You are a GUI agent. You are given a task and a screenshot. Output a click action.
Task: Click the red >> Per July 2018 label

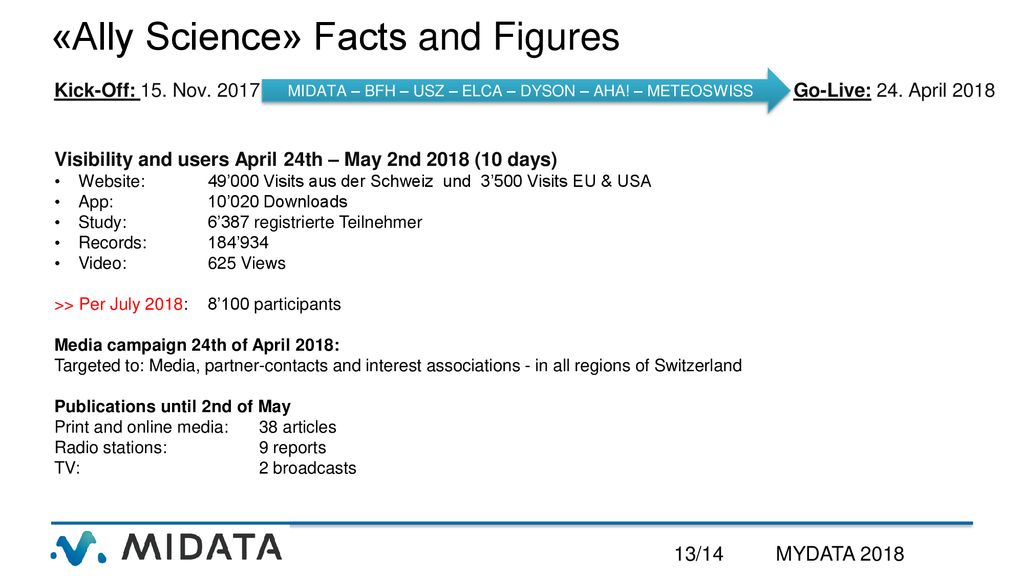coord(119,304)
